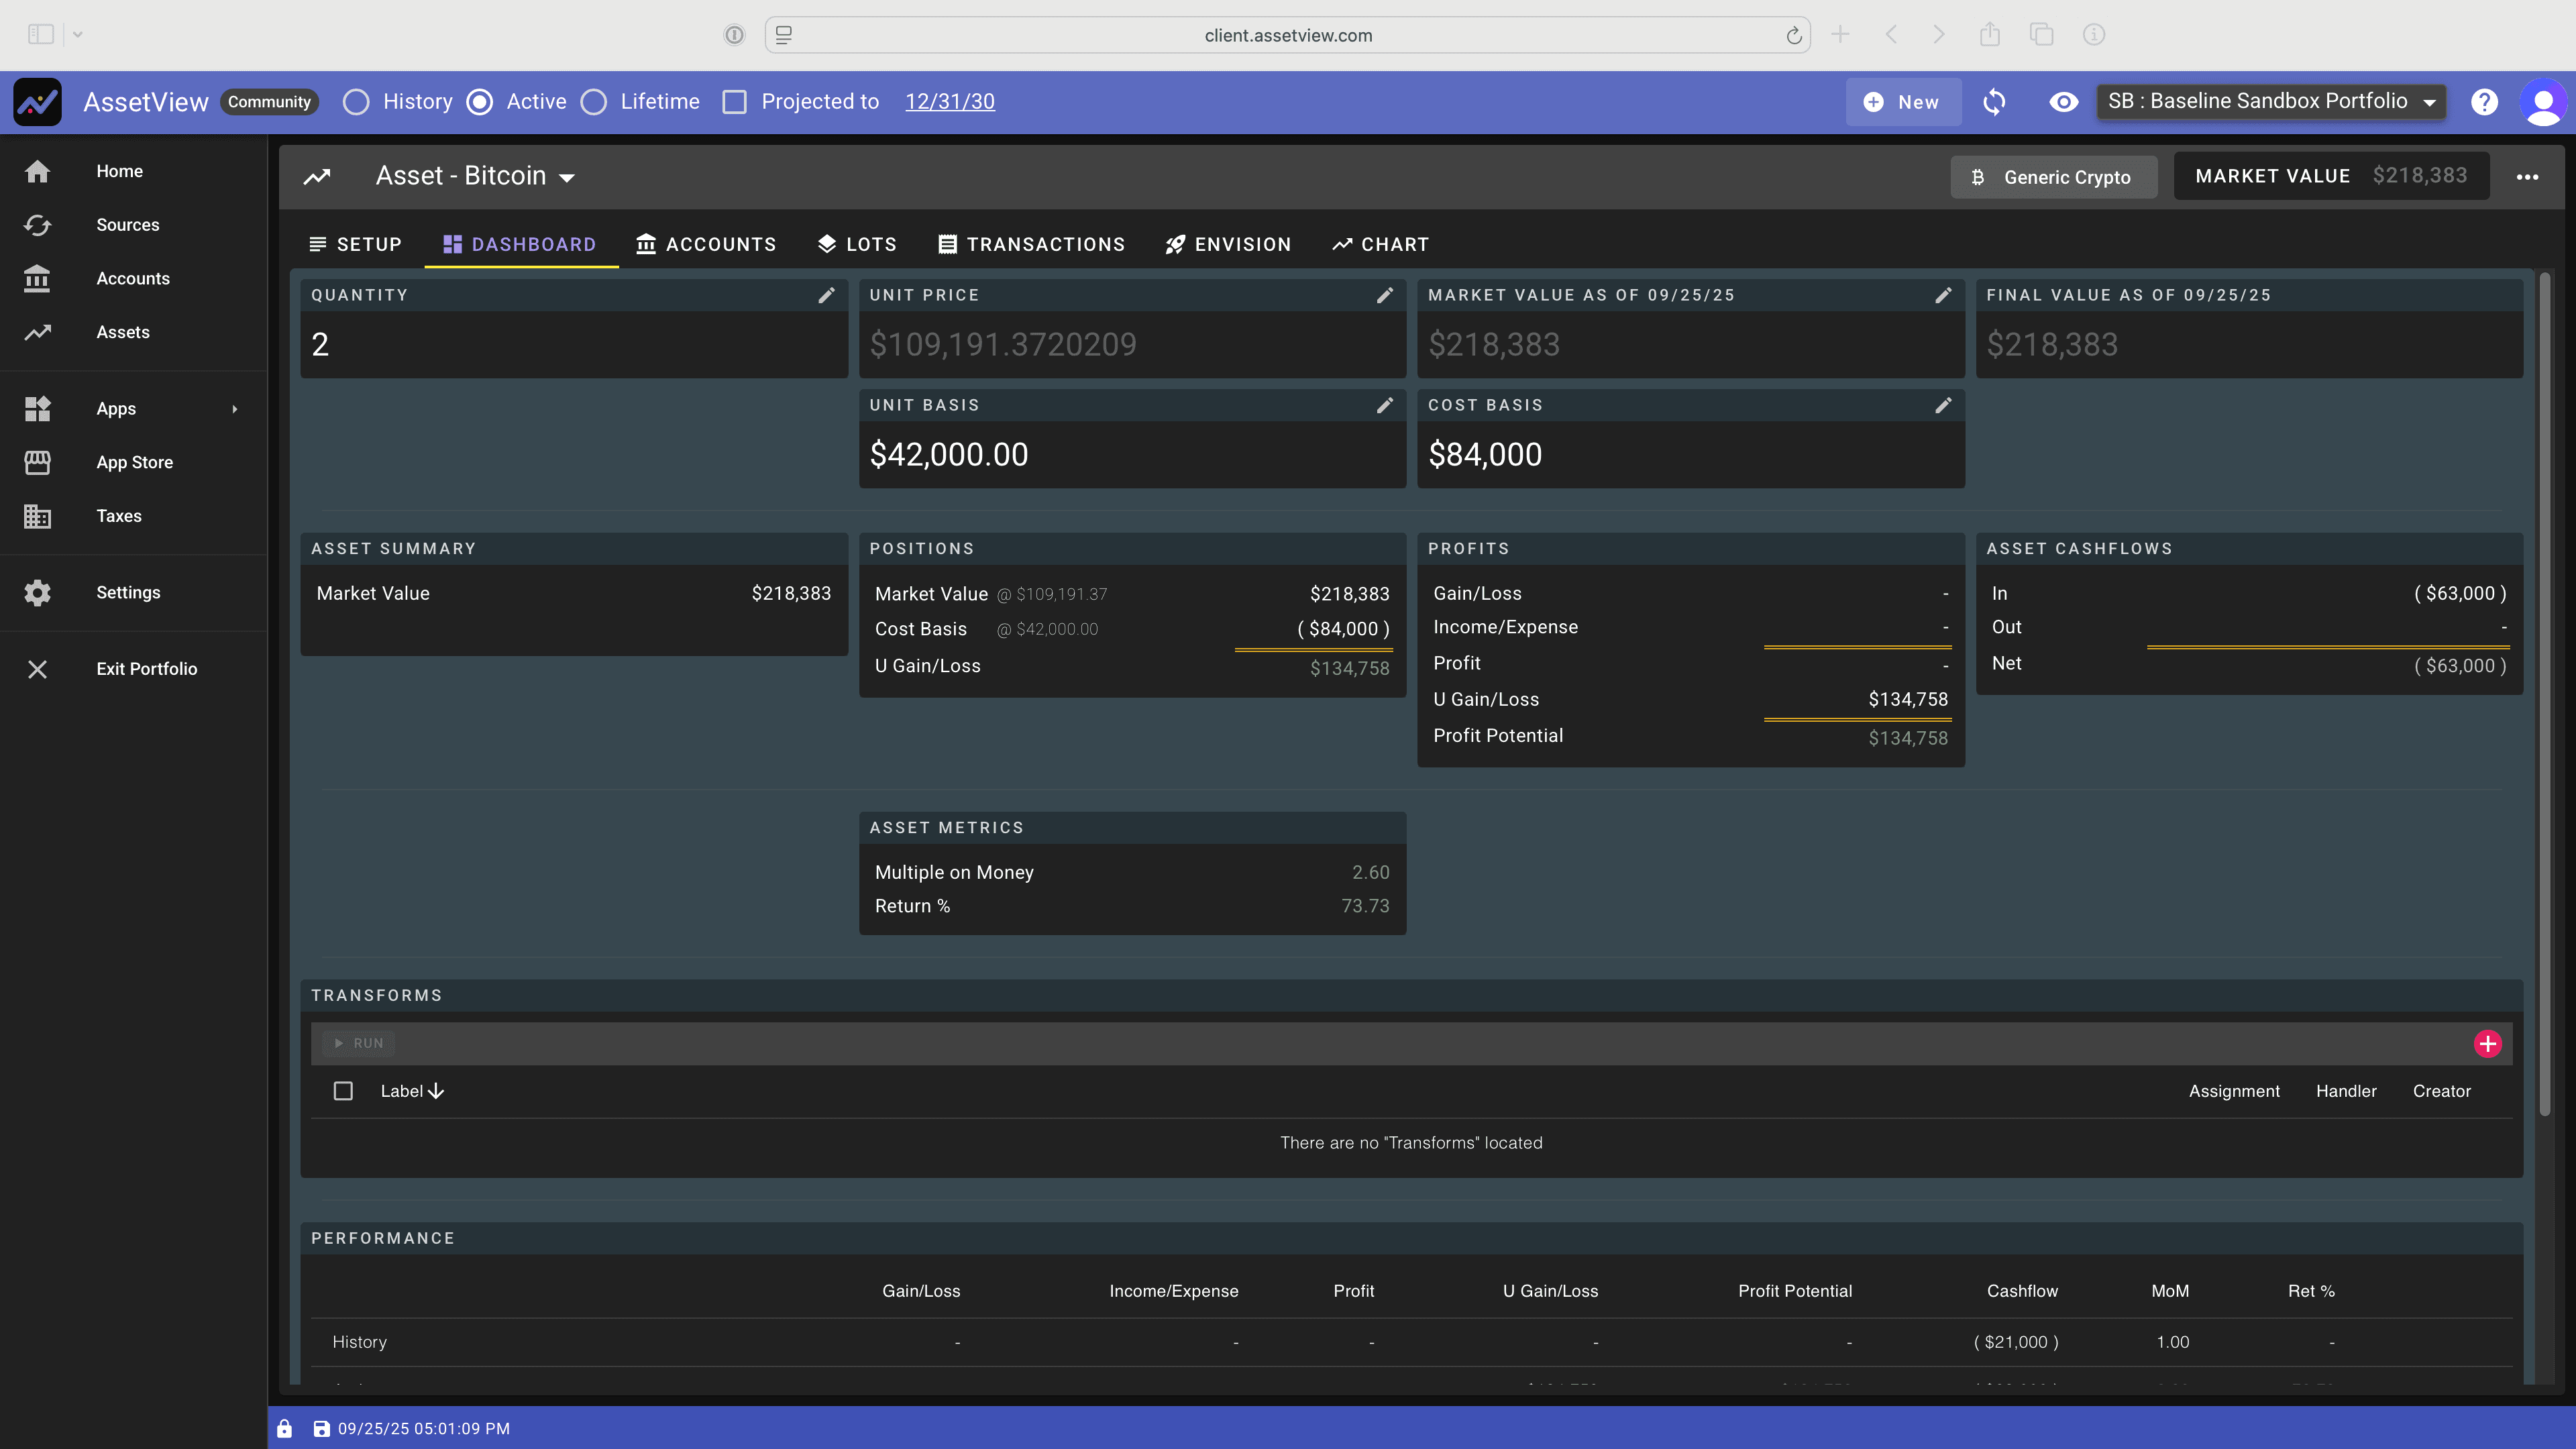Open the Envision tab
Image resolution: width=2576 pixels, height=1449 pixels.
coord(1228,244)
